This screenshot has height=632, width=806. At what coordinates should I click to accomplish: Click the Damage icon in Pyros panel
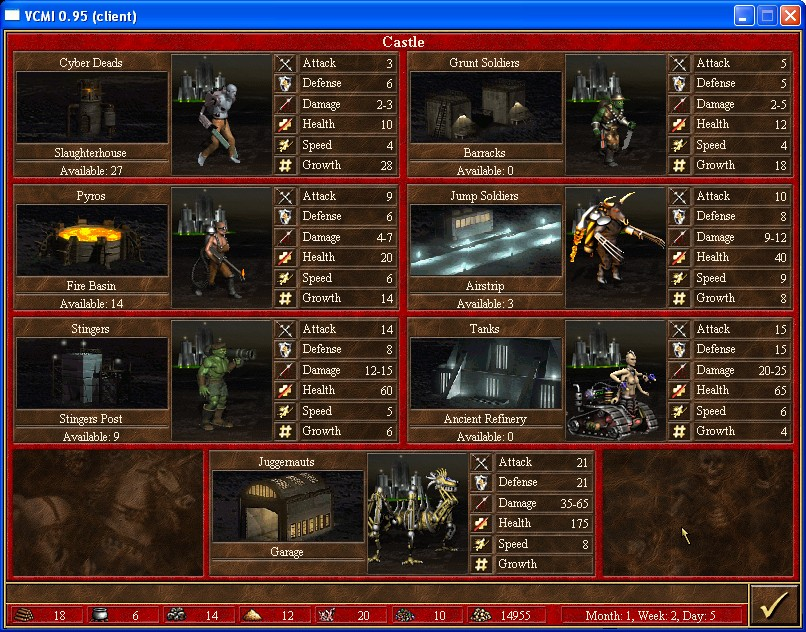285,237
